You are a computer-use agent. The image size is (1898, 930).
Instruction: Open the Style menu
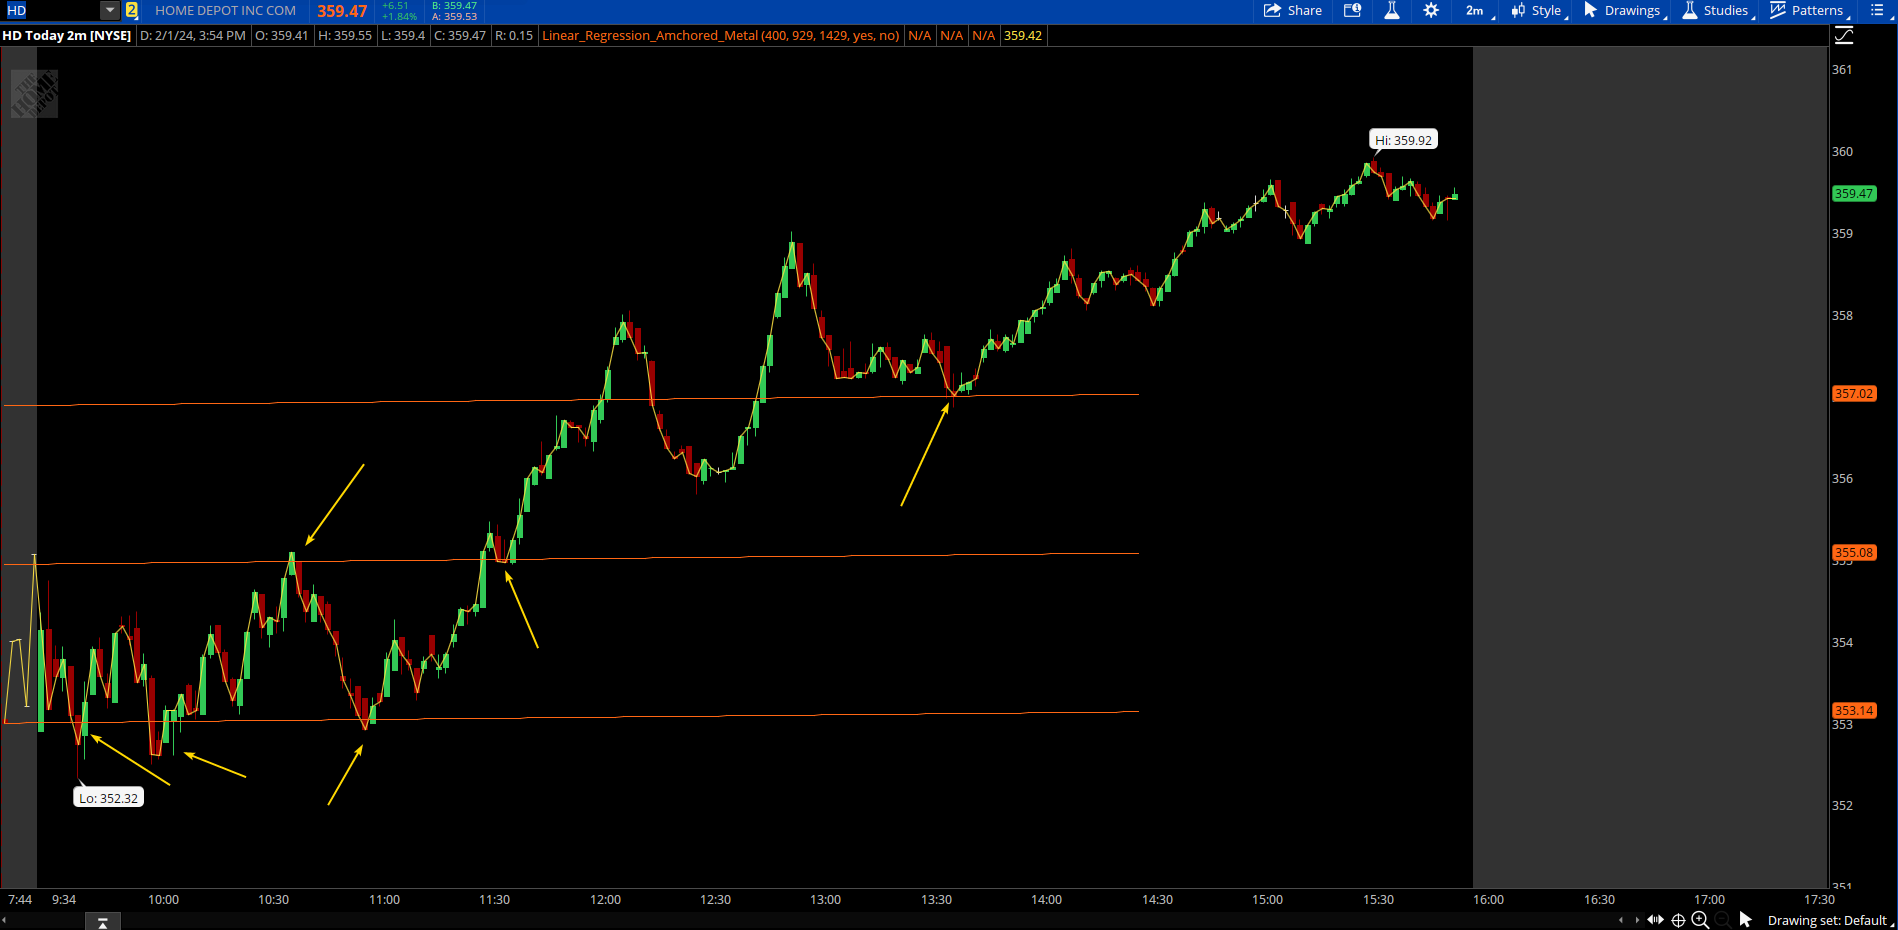pos(1538,11)
